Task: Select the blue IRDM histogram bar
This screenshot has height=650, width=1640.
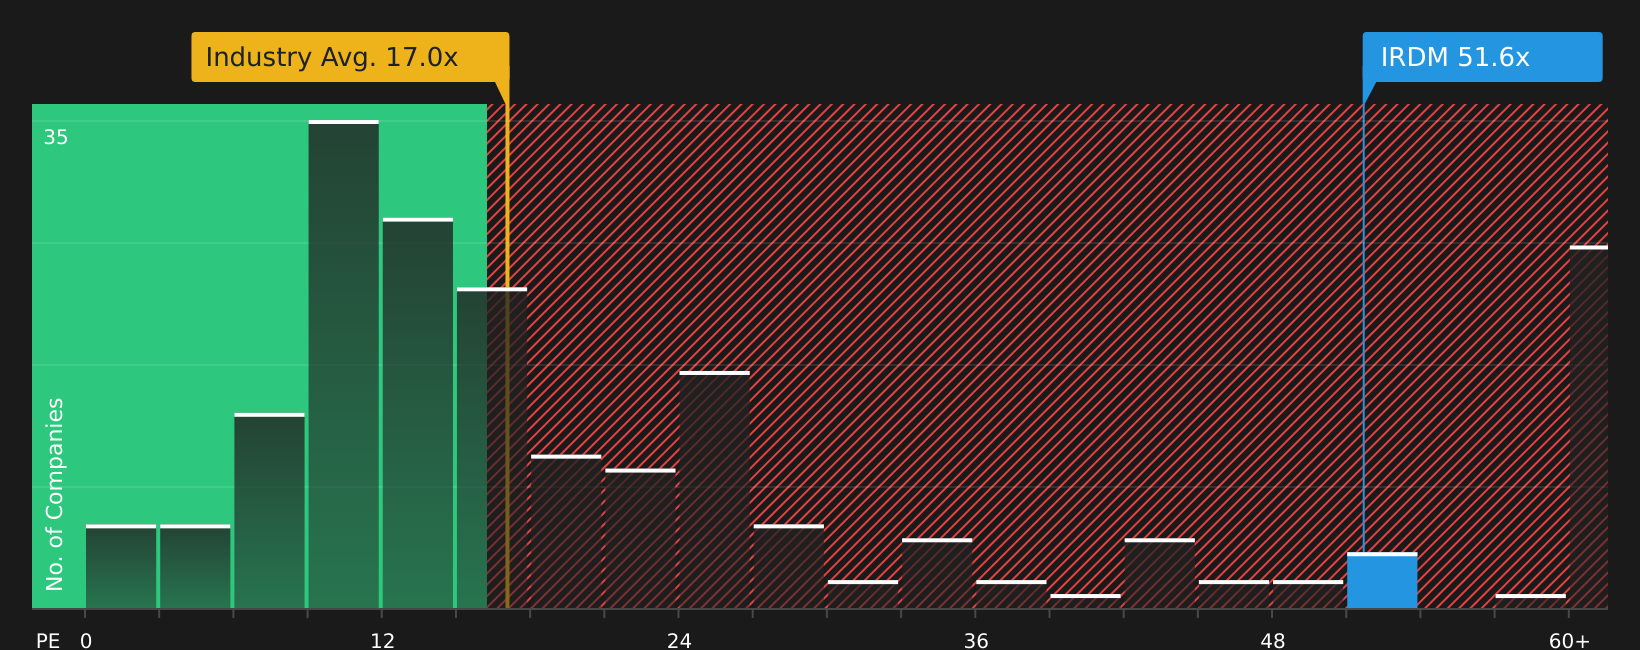Action: pyautogui.click(x=1382, y=581)
